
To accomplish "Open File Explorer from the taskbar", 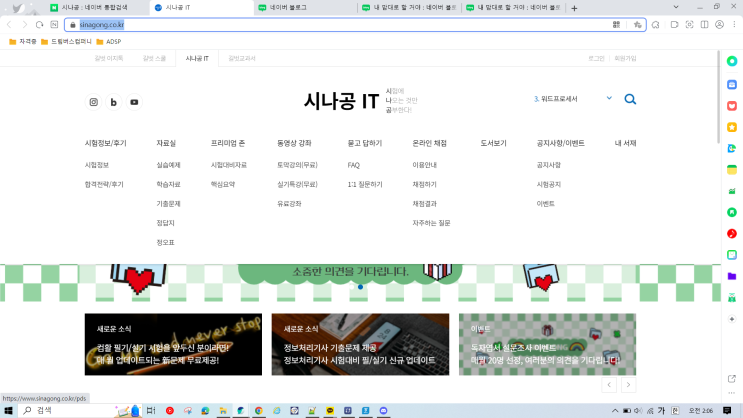I will point(223,410).
